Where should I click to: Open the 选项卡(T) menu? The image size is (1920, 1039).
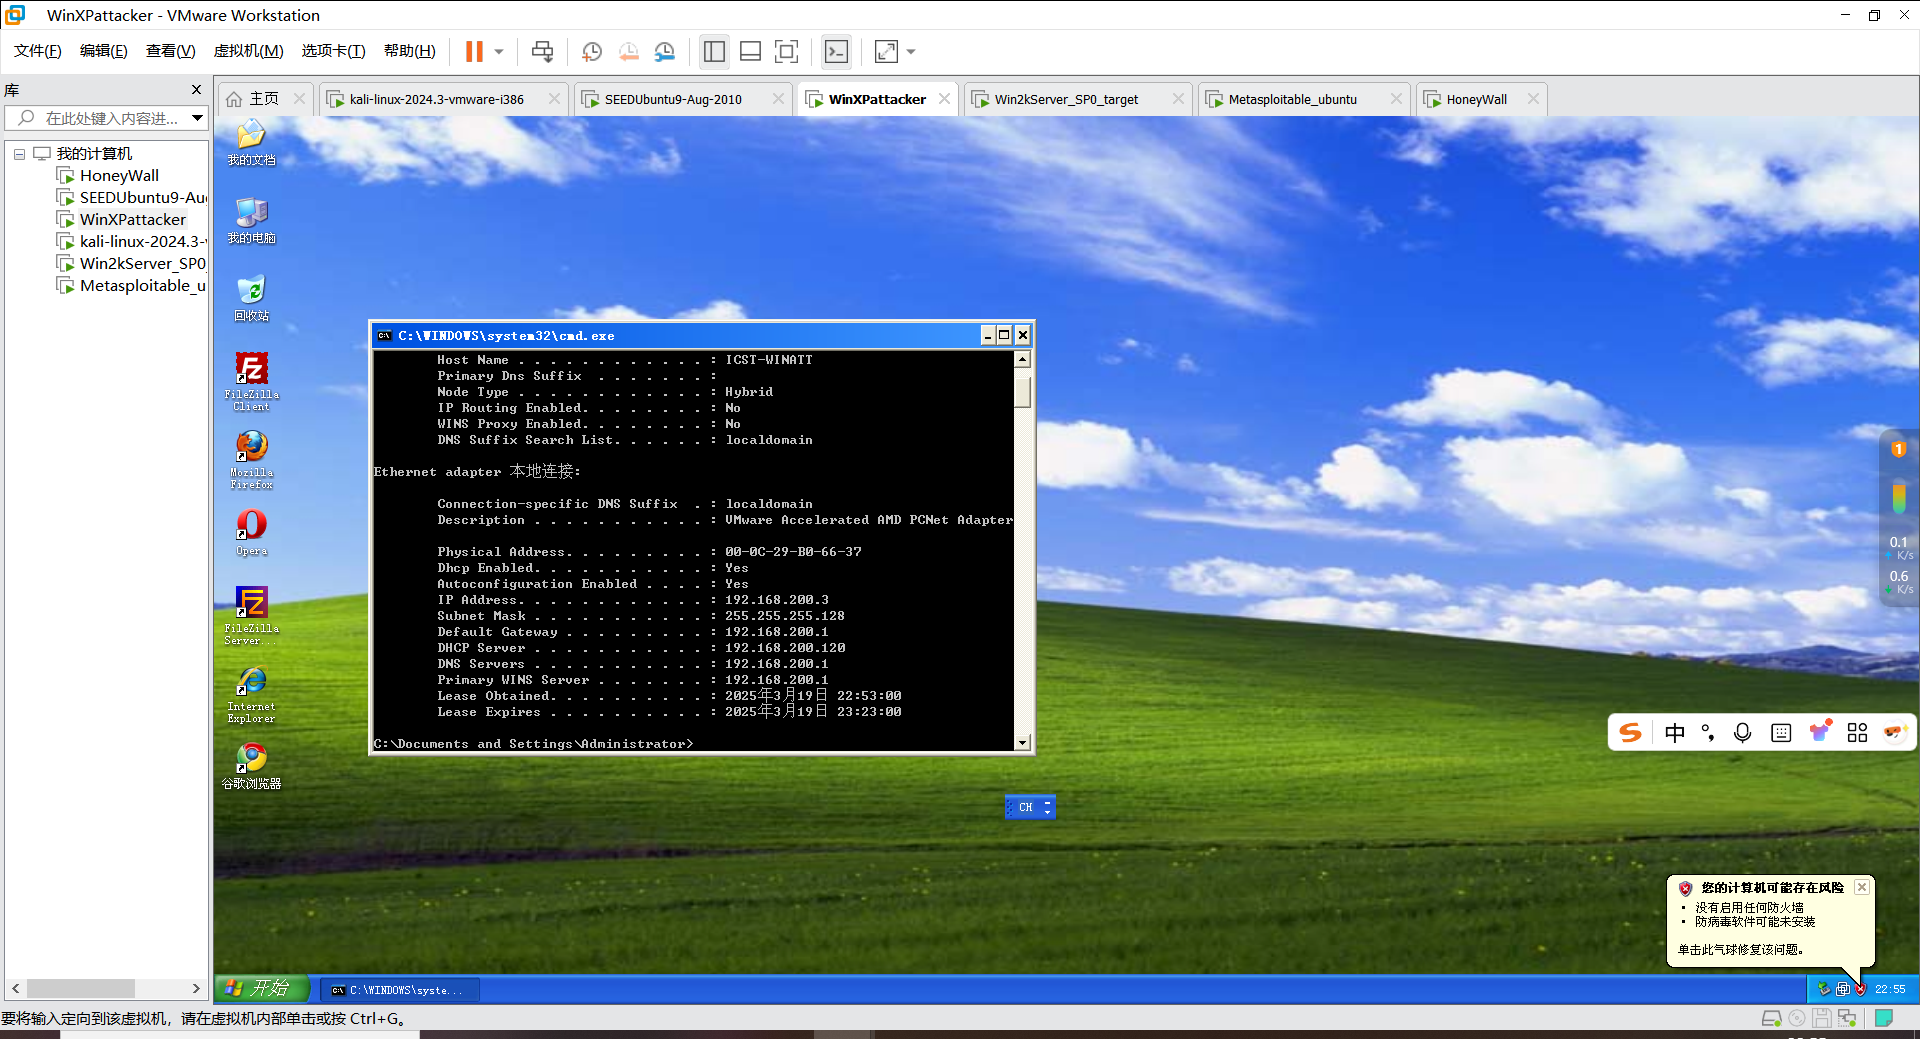(x=333, y=51)
